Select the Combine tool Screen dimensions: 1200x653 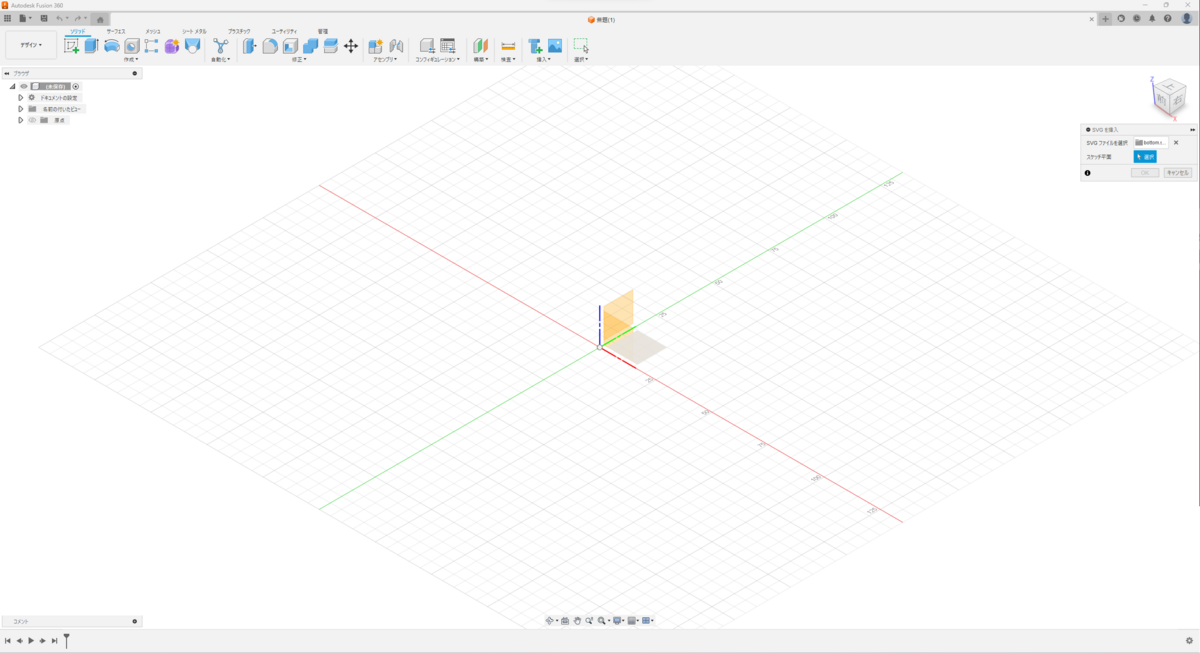click(310, 46)
